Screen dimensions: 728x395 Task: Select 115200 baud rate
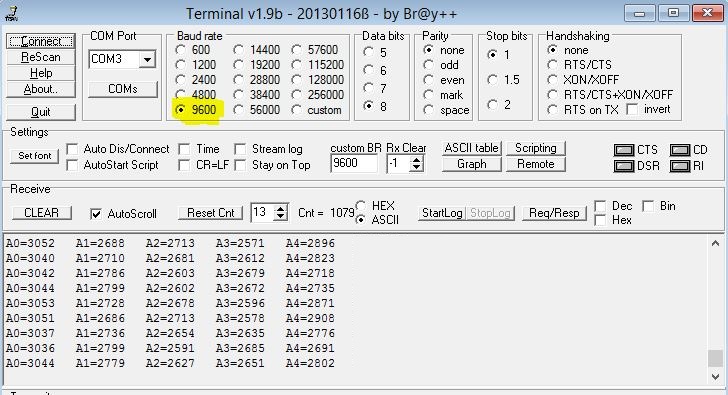296,65
